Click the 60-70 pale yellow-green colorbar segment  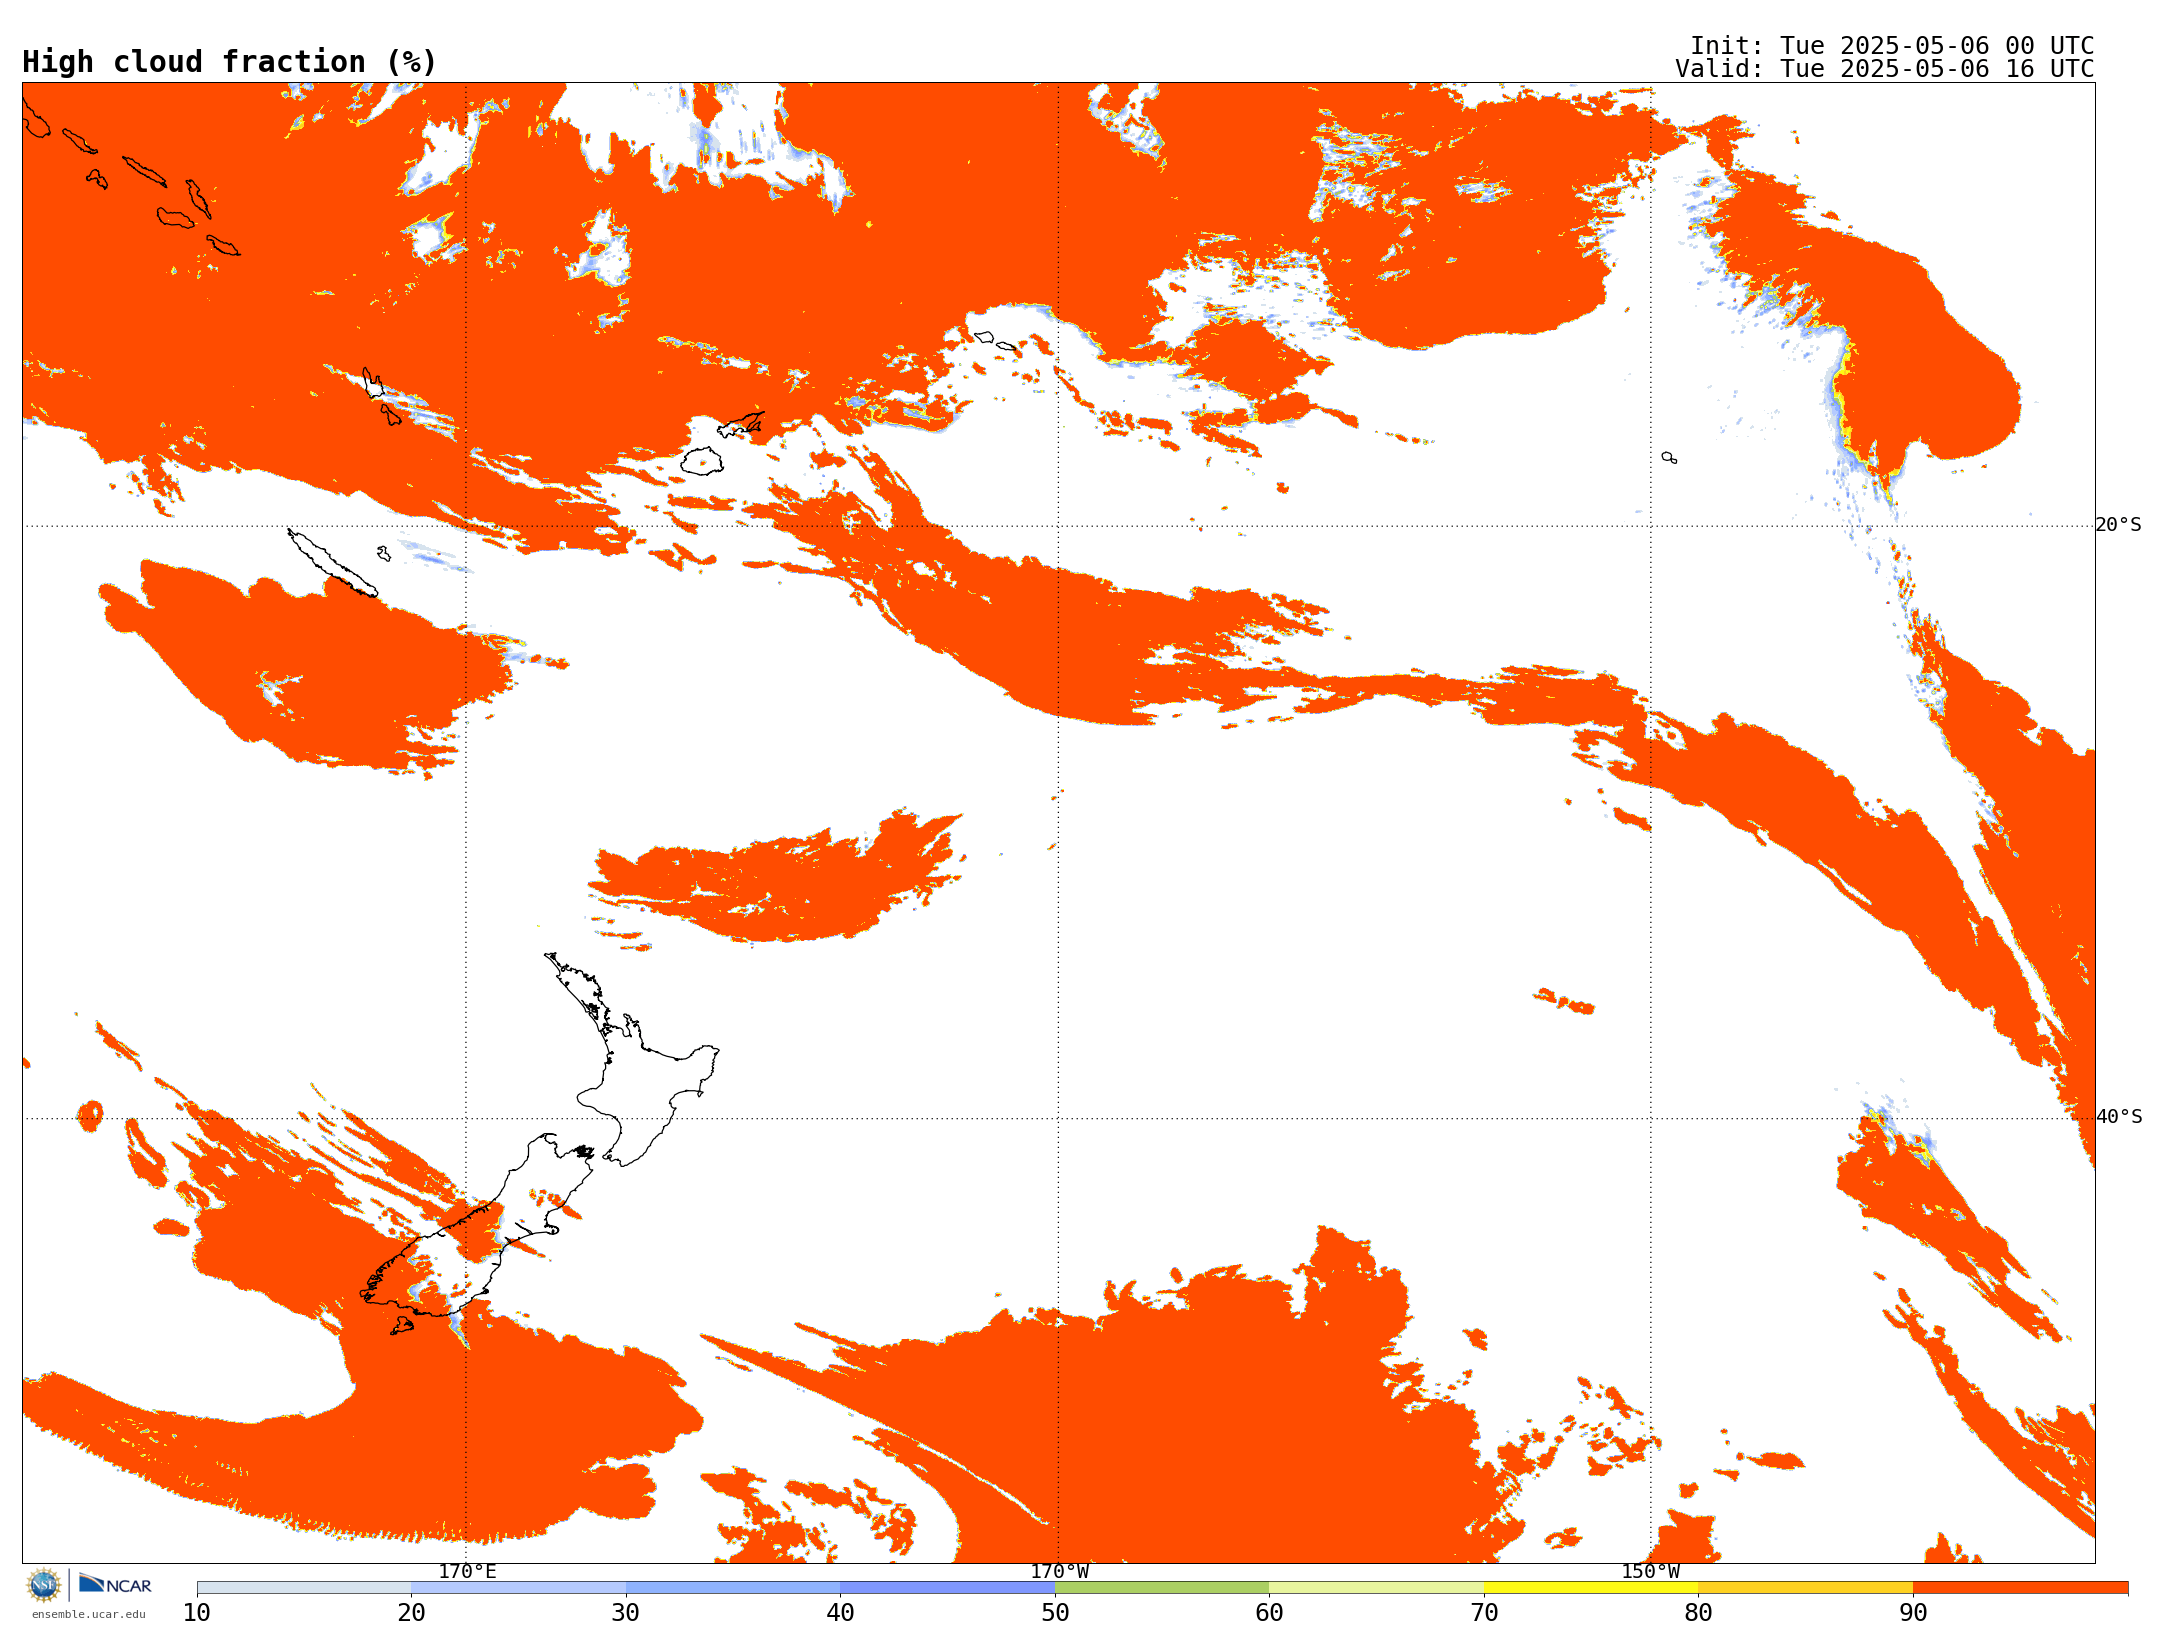pos(1377,1588)
